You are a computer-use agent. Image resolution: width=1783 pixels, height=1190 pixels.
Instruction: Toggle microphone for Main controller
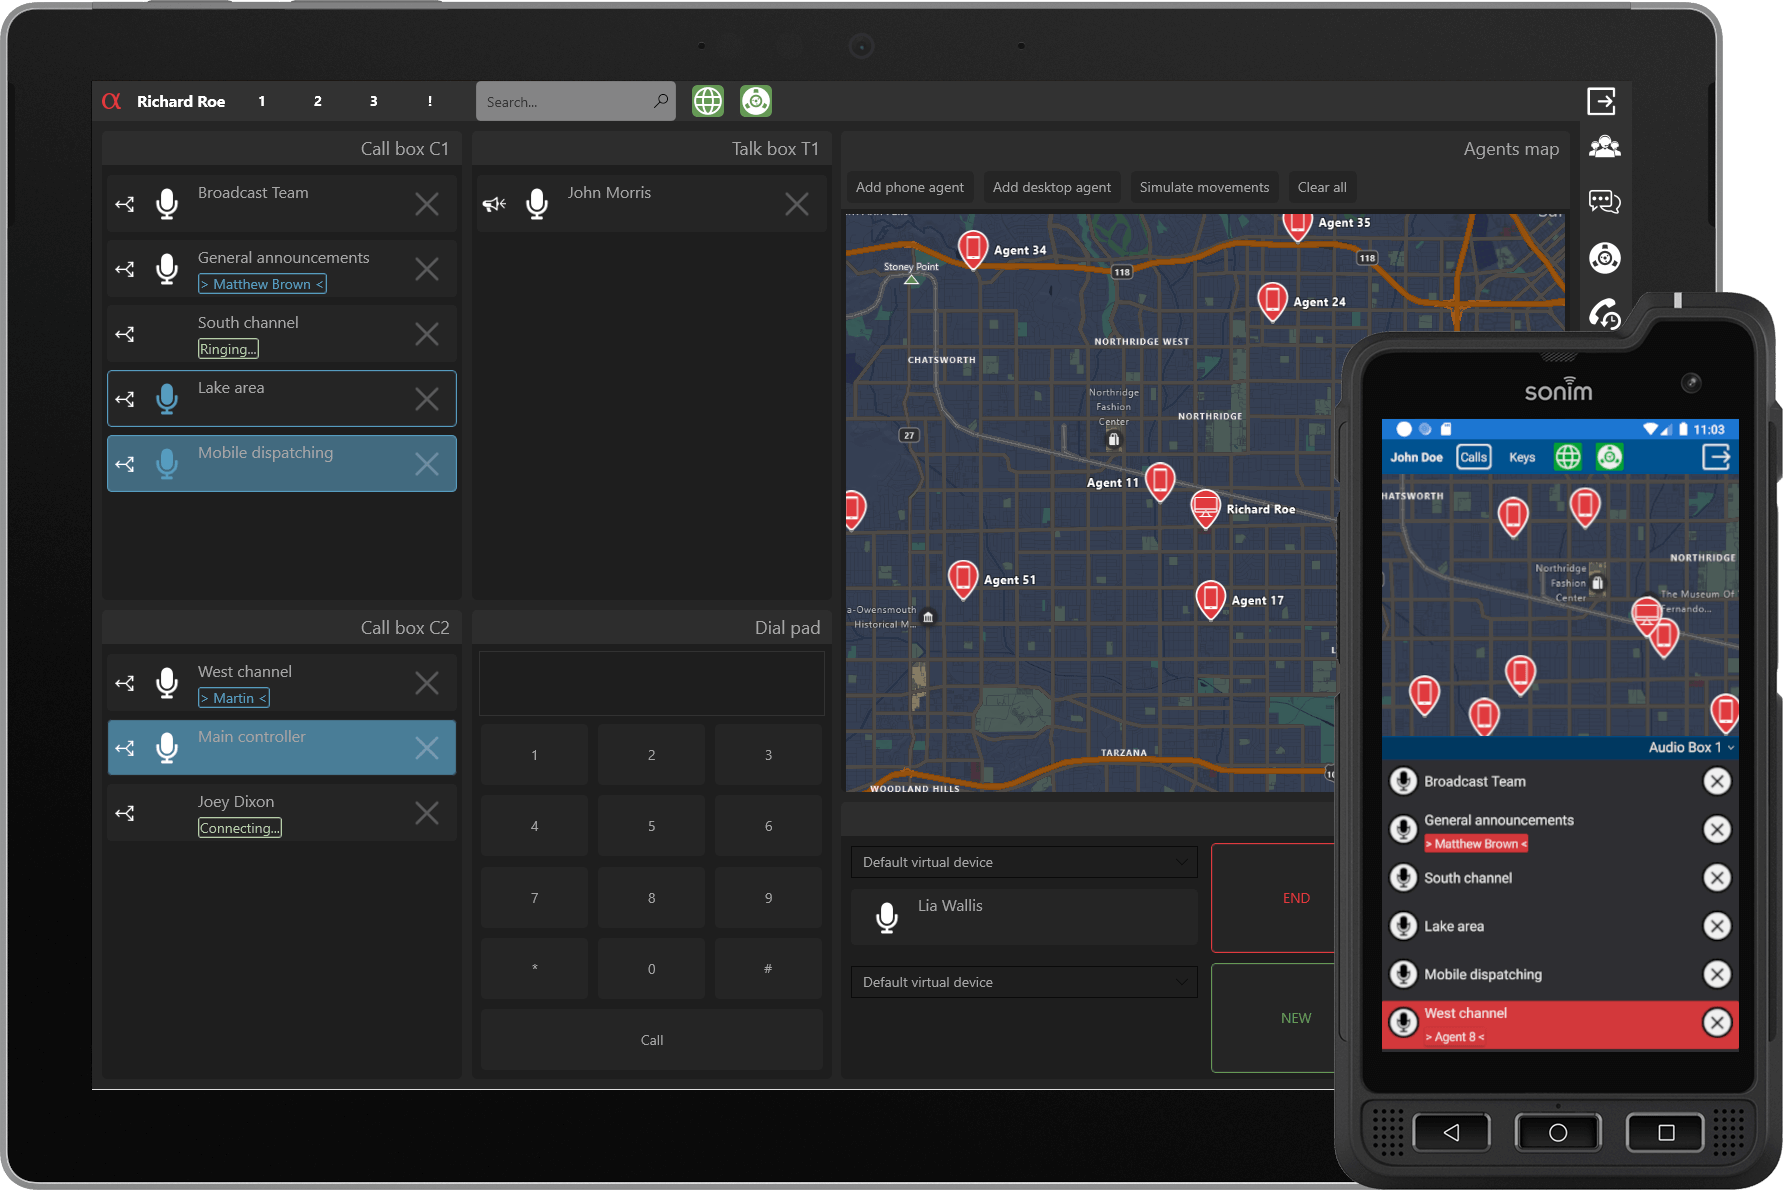[x=167, y=748]
